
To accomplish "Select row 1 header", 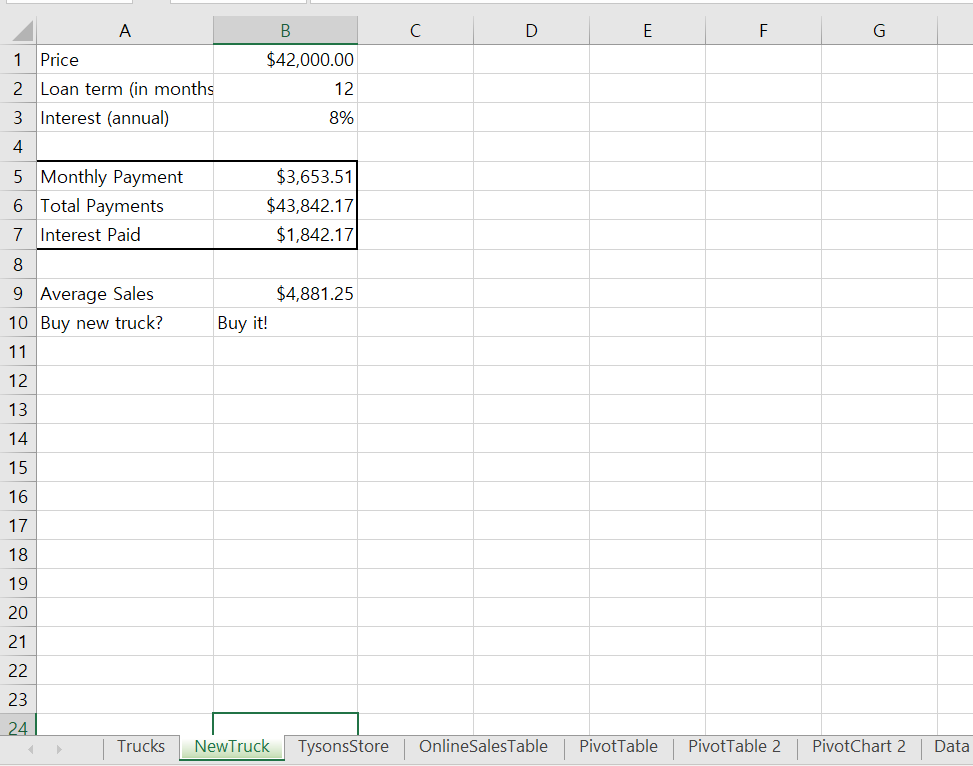I will [18, 60].
